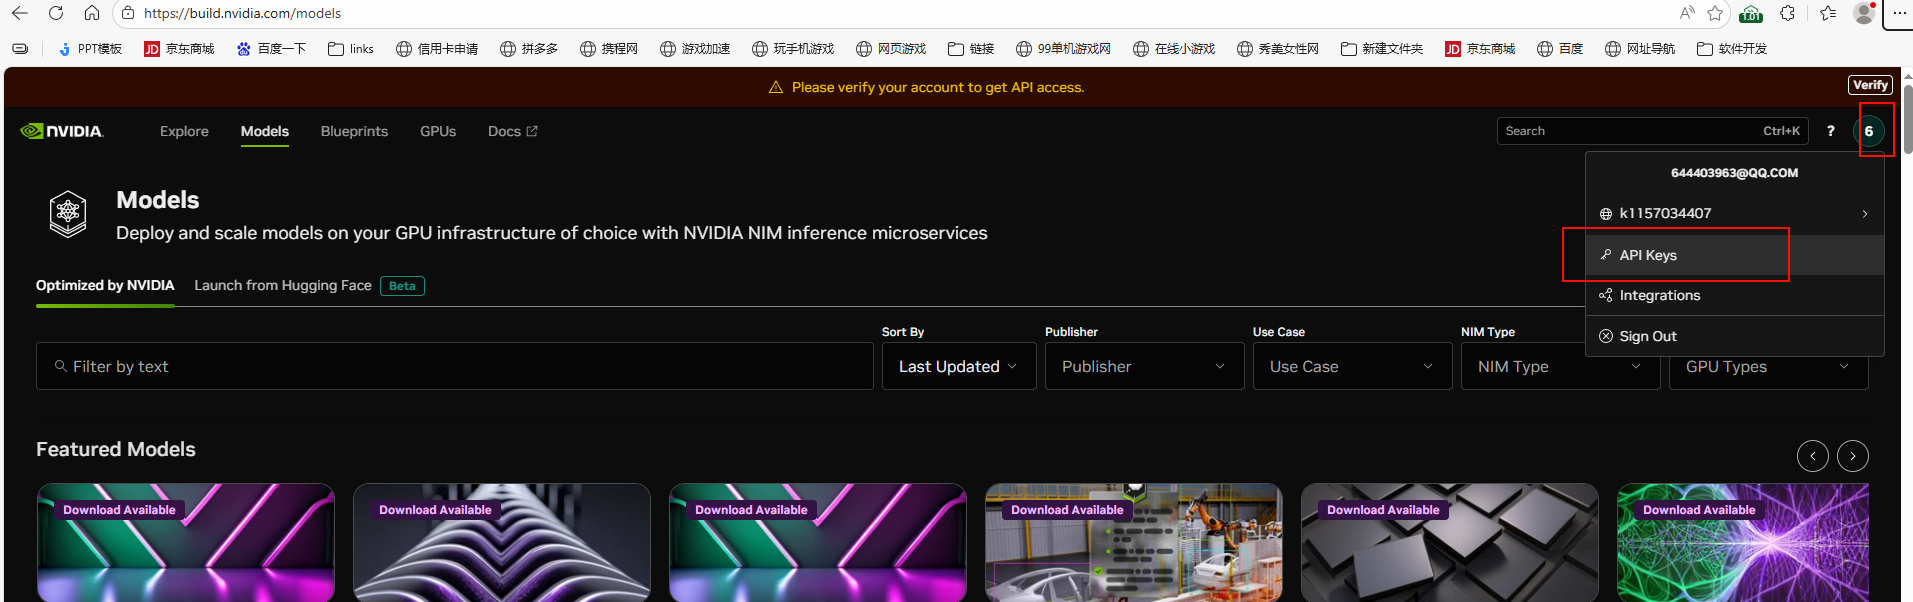Viewport: 1913px width, 602px height.
Task: Open 百度一下 bookmark
Action: 271,49
